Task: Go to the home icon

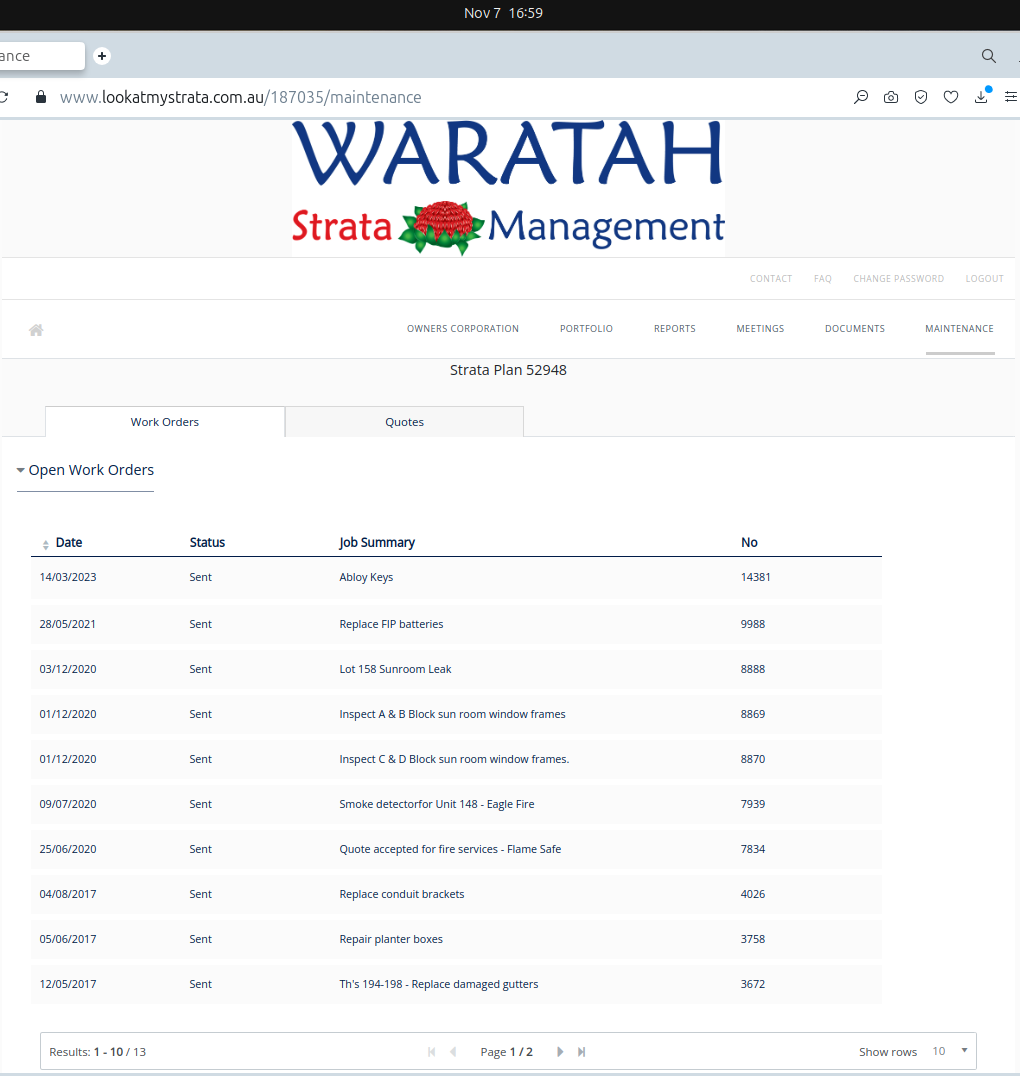Action: [x=36, y=330]
